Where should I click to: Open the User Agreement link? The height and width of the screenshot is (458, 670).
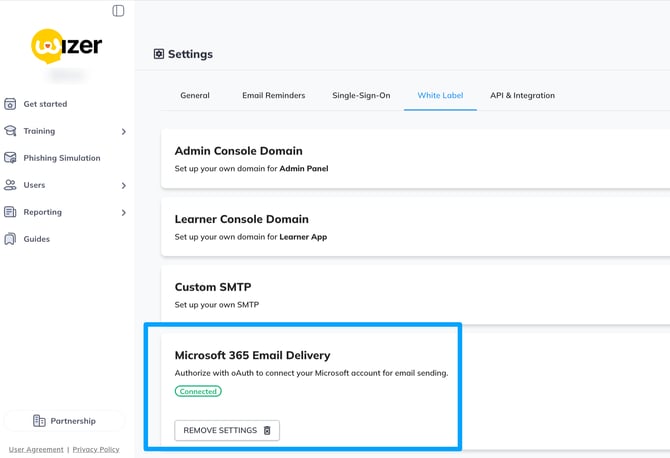pyautogui.click(x=36, y=450)
